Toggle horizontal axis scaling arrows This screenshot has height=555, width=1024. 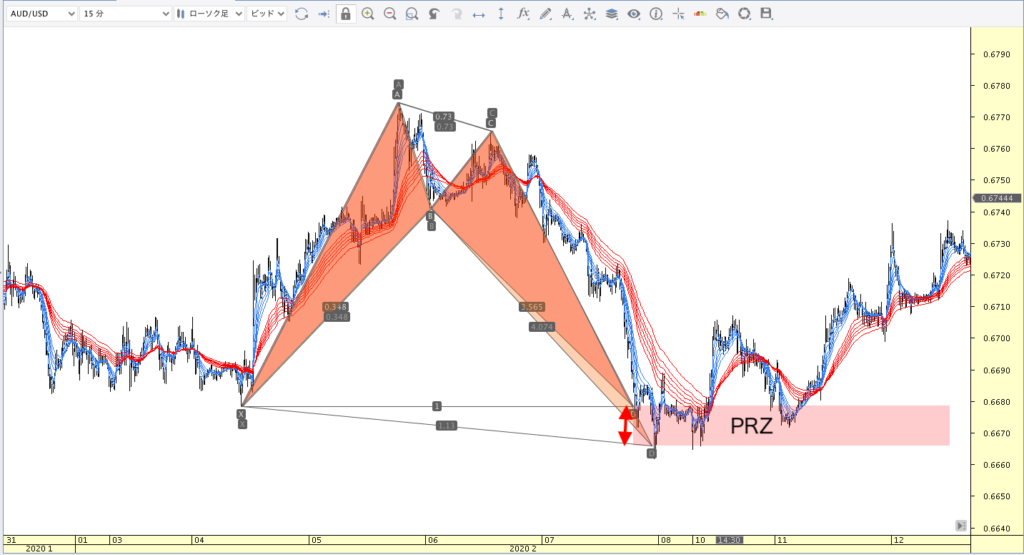pyautogui.click(x=478, y=14)
